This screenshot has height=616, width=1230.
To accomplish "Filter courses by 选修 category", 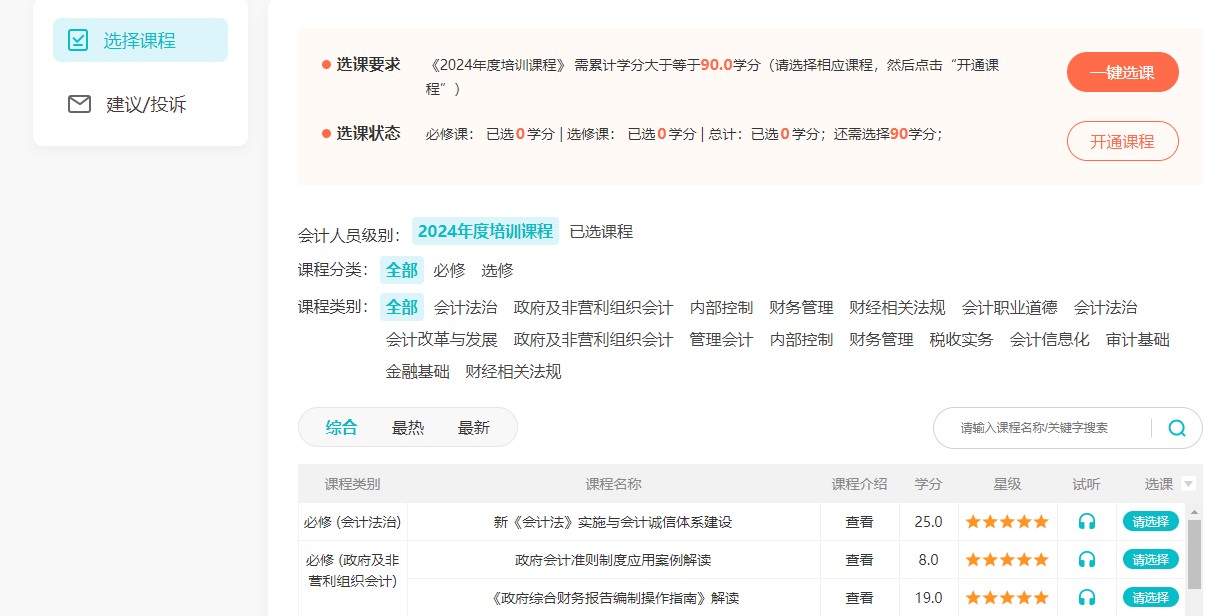I will [x=496, y=270].
